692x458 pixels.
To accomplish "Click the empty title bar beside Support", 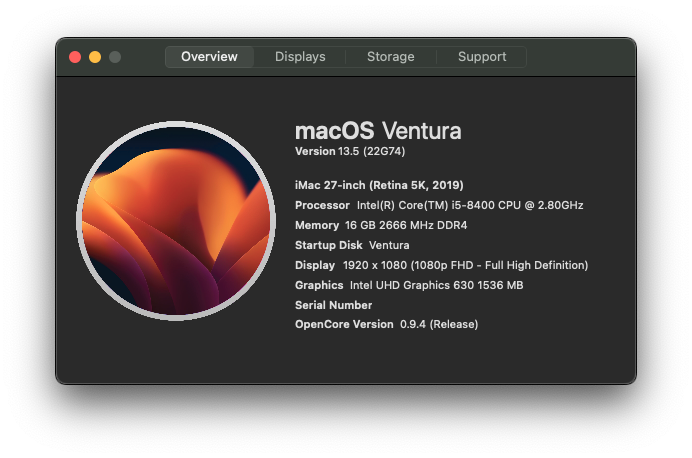I will 580,57.
